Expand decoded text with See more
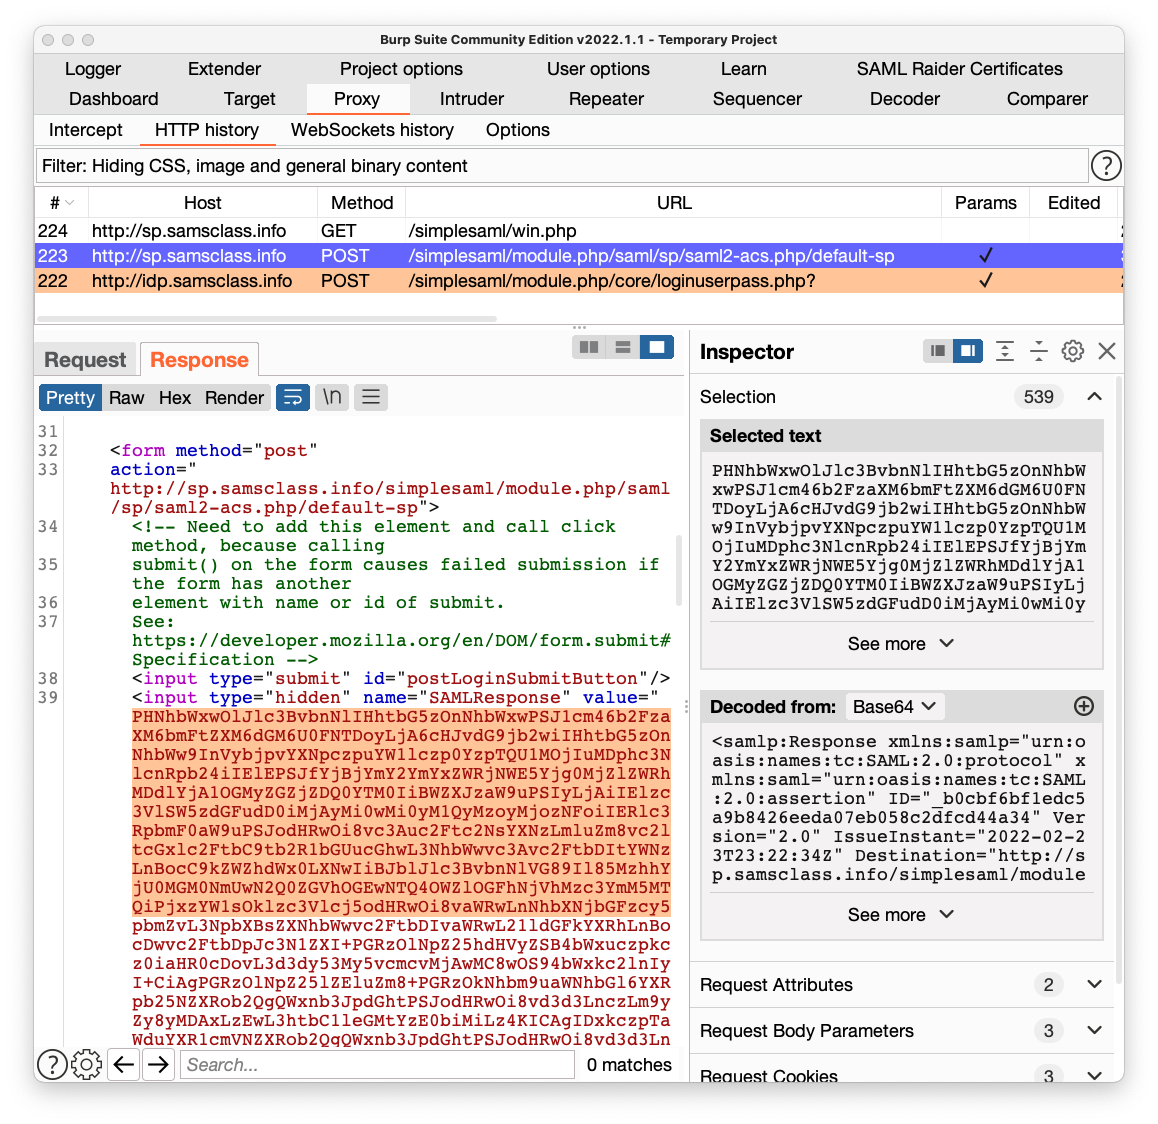 coord(900,915)
